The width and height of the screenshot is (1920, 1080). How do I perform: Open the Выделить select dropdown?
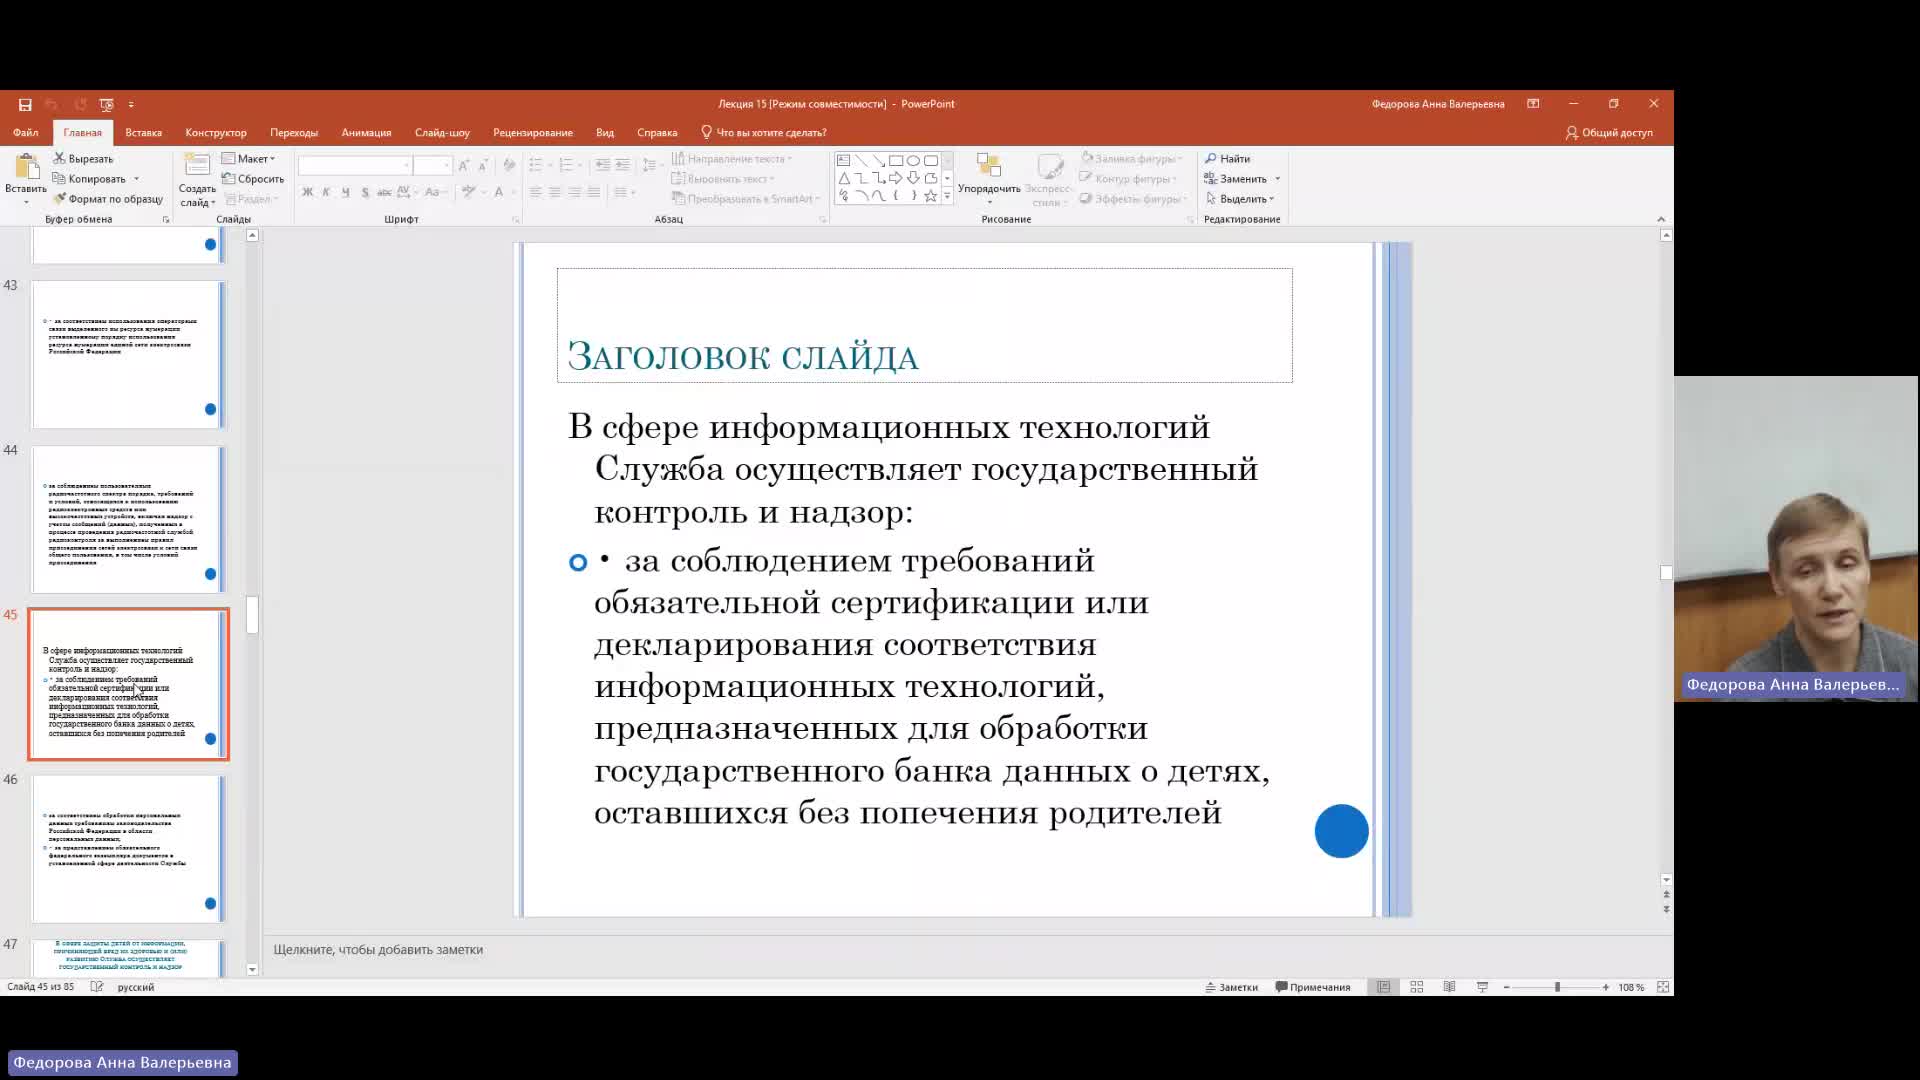(1239, 199)
